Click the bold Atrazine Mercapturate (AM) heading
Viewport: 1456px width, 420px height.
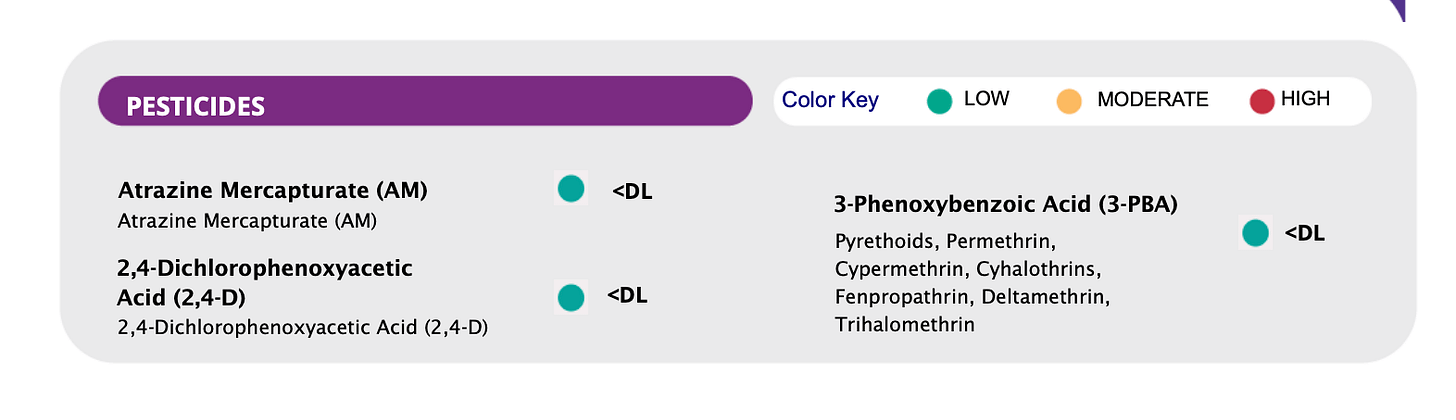click(x=273, y=191)
